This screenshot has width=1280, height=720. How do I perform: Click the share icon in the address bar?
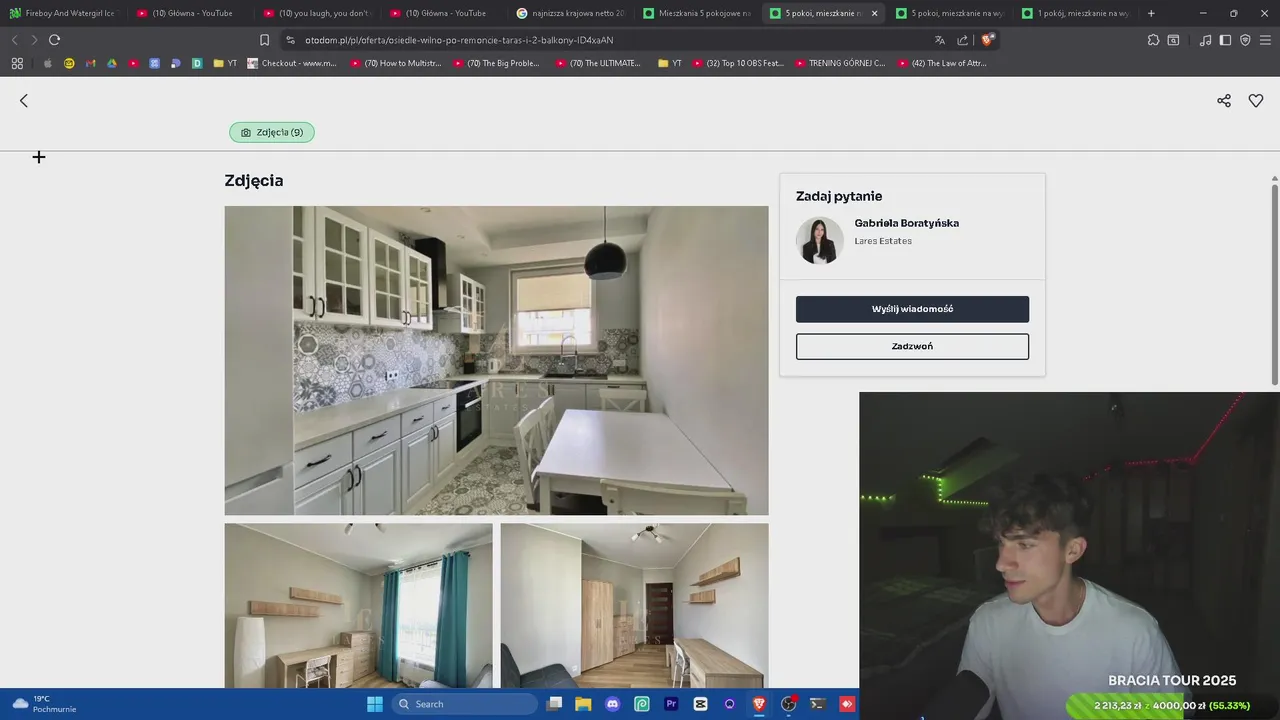pos(962,40)
